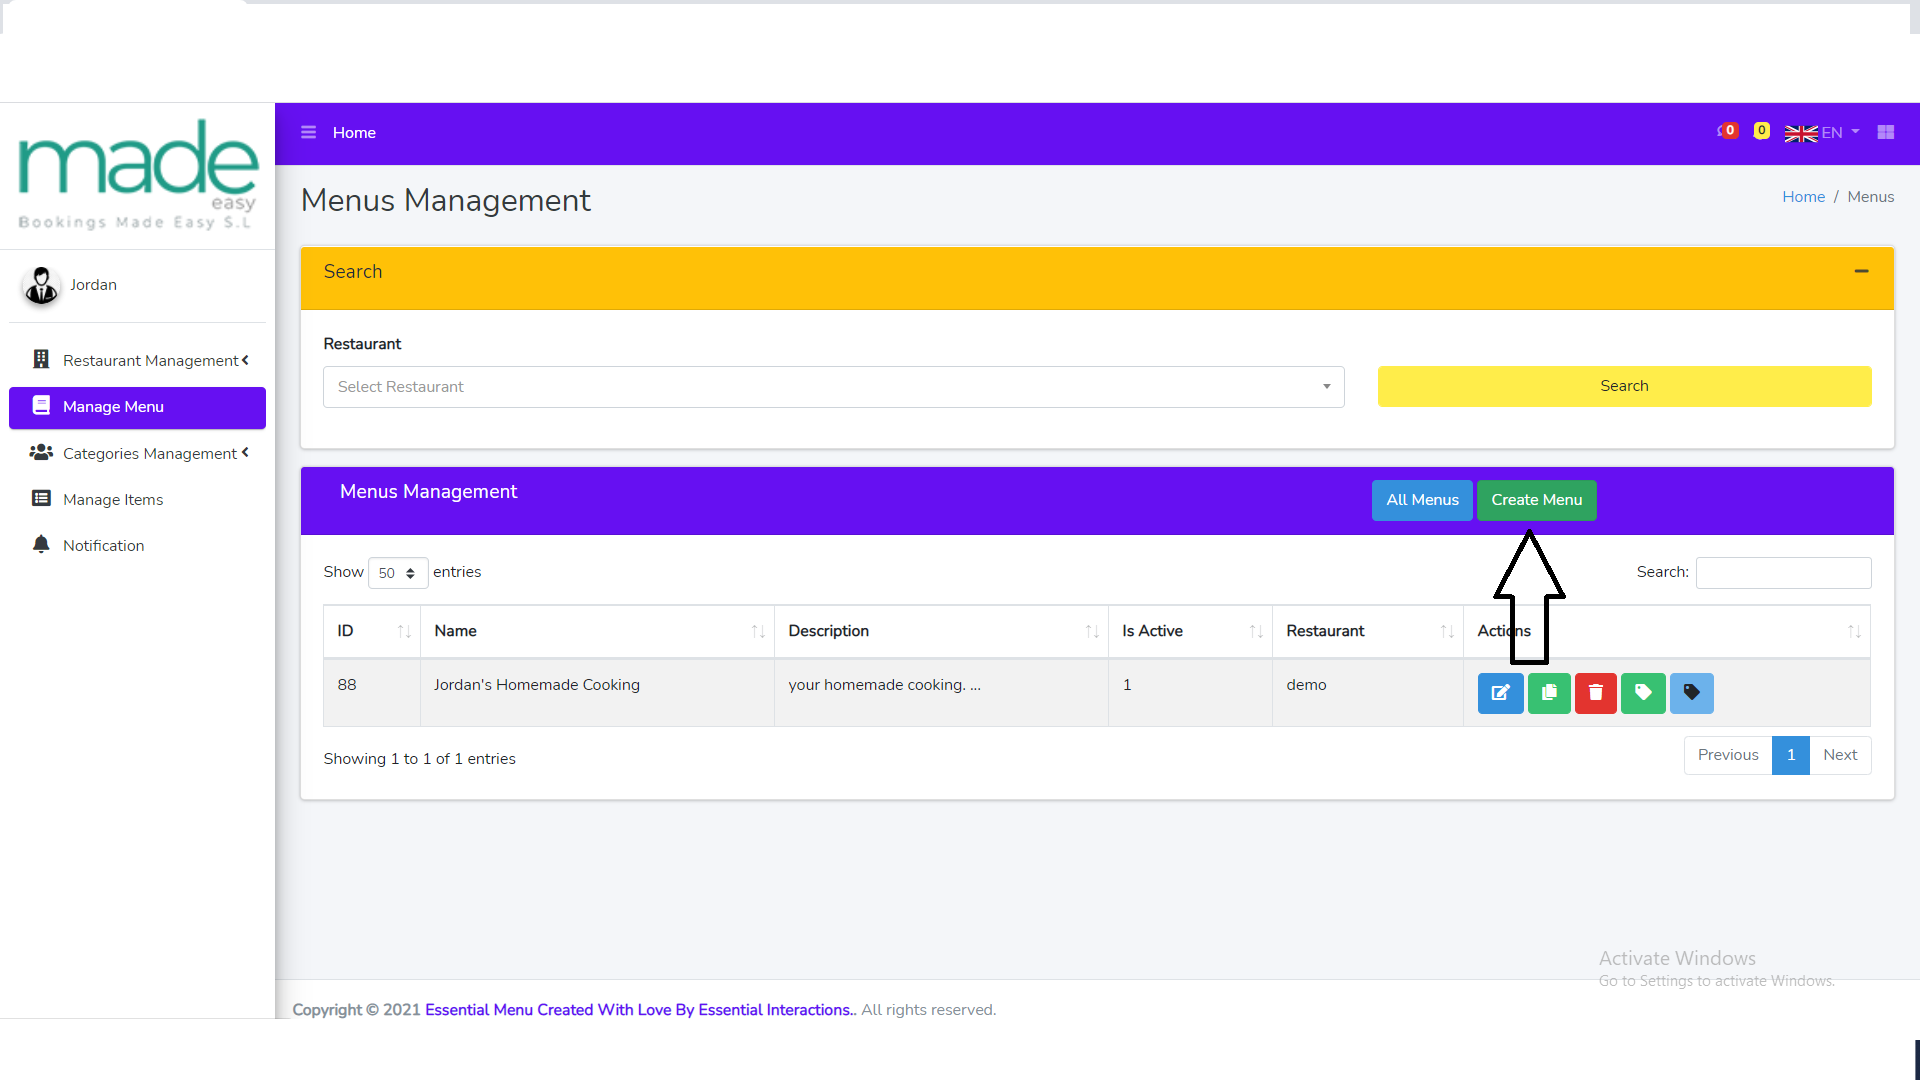
Task: Select Manage Menu in the sidebar
Action: pyautogui.click(x=137, y=407)
